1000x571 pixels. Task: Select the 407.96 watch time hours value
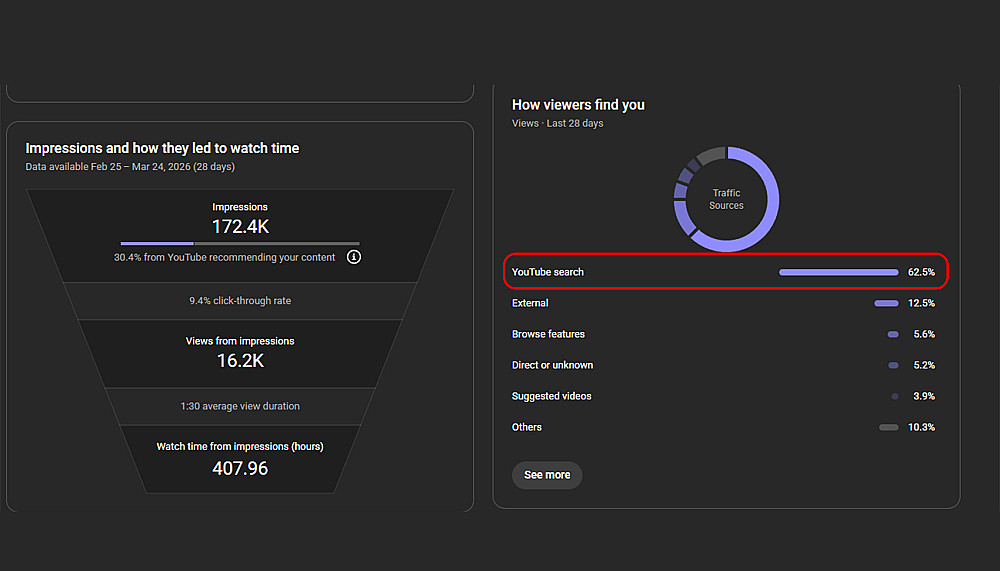point(240,467)
